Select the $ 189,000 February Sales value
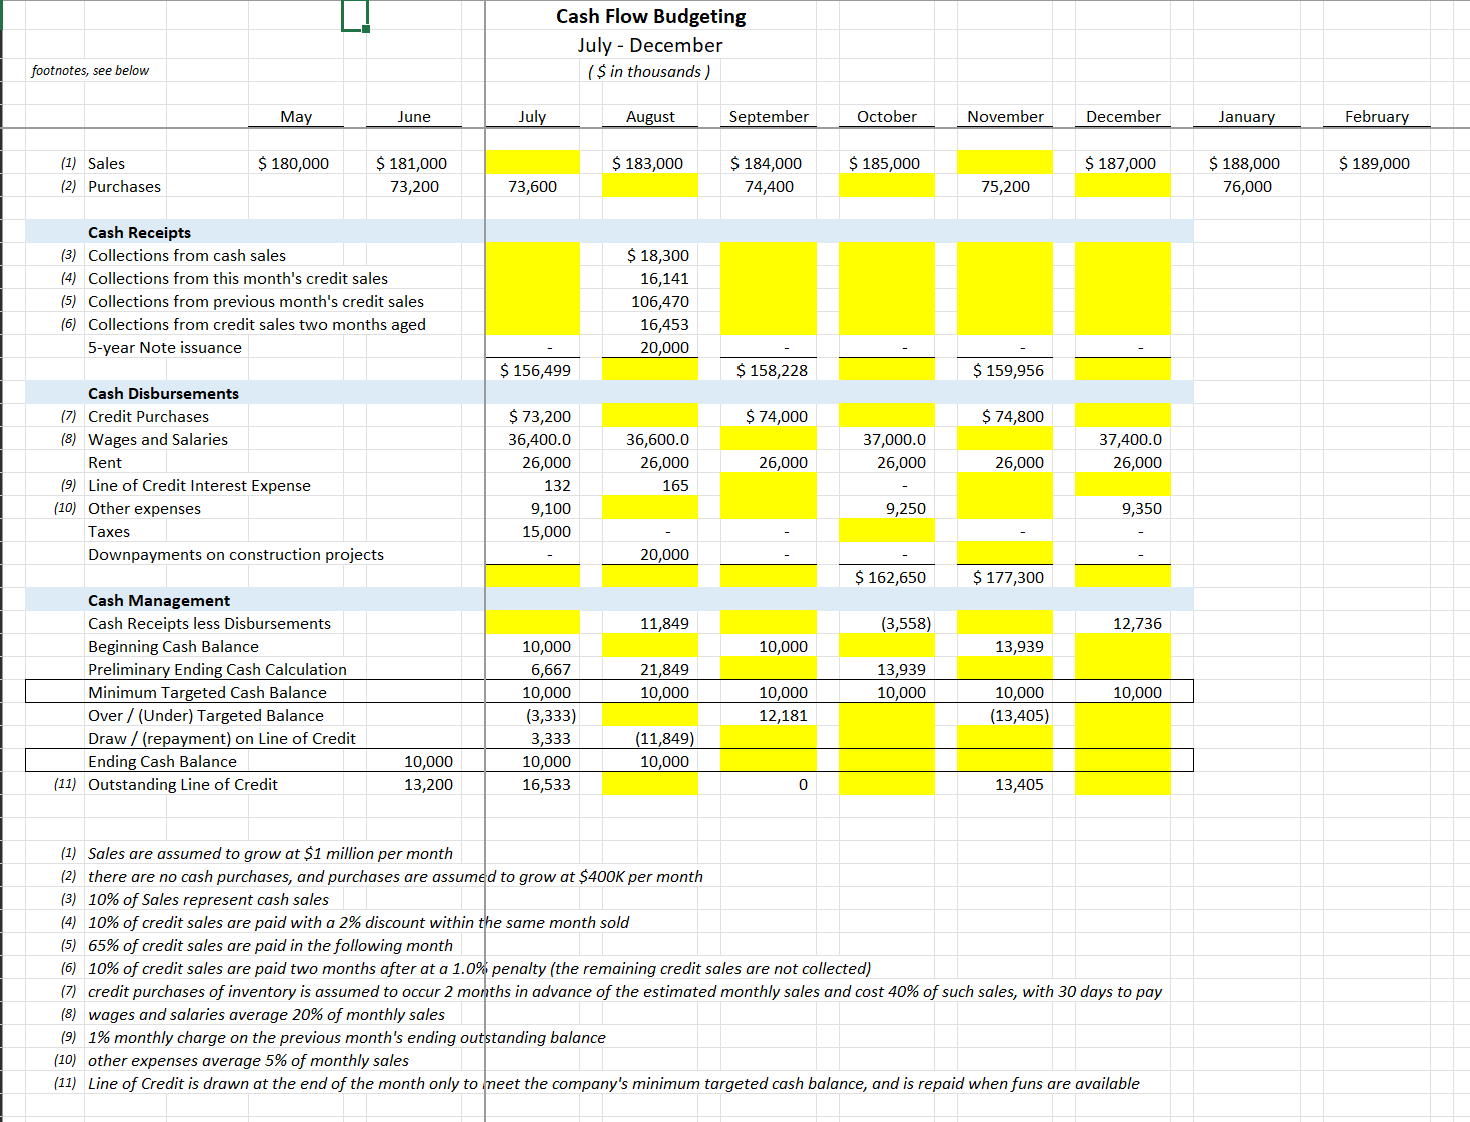This screenshot has height=1122, width=1470. [1374, 163]
